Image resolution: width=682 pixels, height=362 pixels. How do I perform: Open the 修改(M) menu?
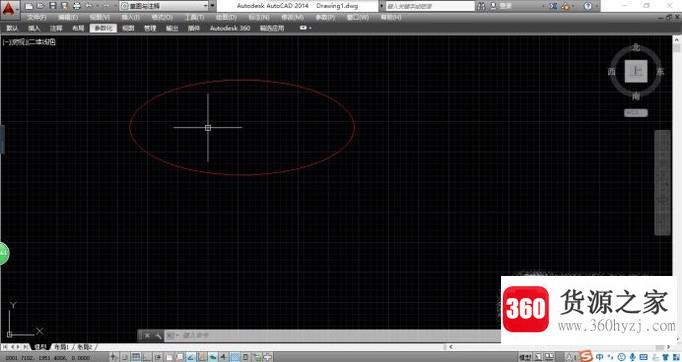(x=293, y=17)
